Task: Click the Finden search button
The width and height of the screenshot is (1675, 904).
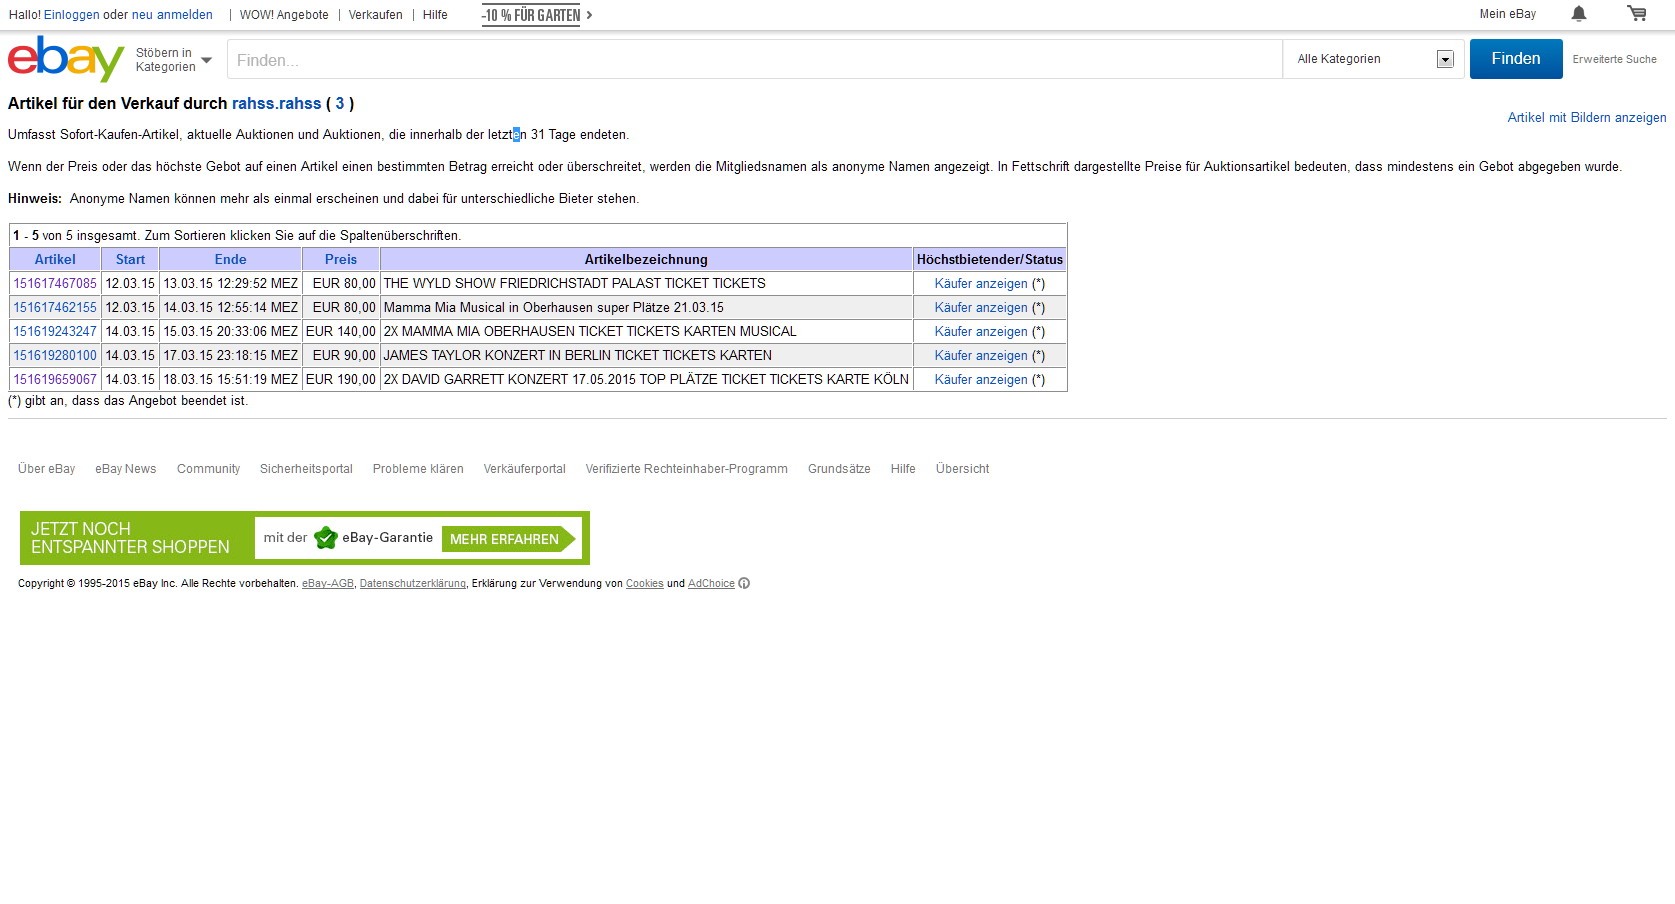Action: (x=1516, y=59)
